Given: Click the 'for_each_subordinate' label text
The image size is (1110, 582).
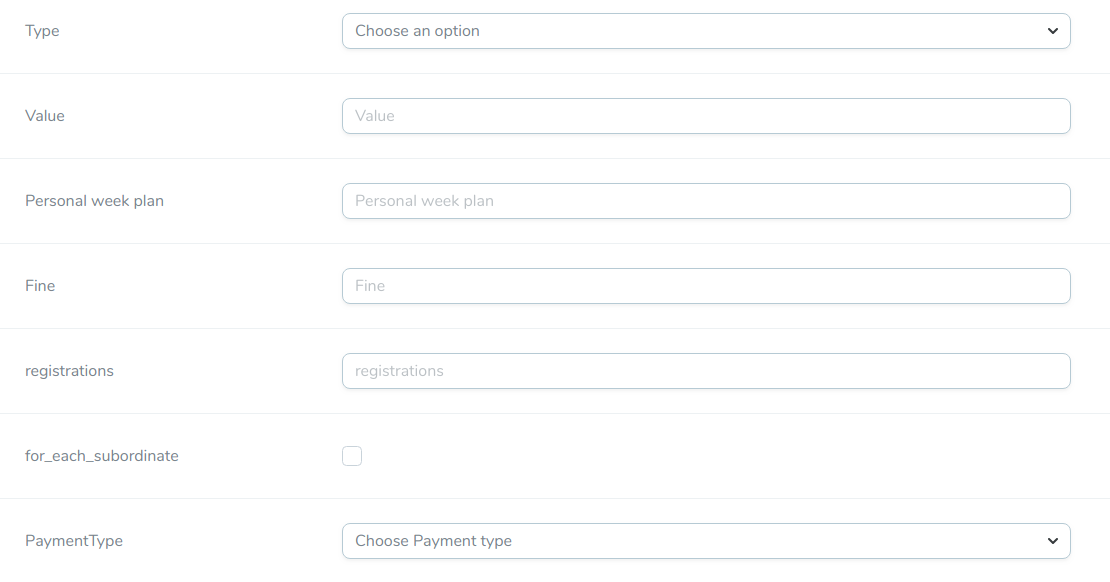Looking at the screenshot, I should point(102,456).
